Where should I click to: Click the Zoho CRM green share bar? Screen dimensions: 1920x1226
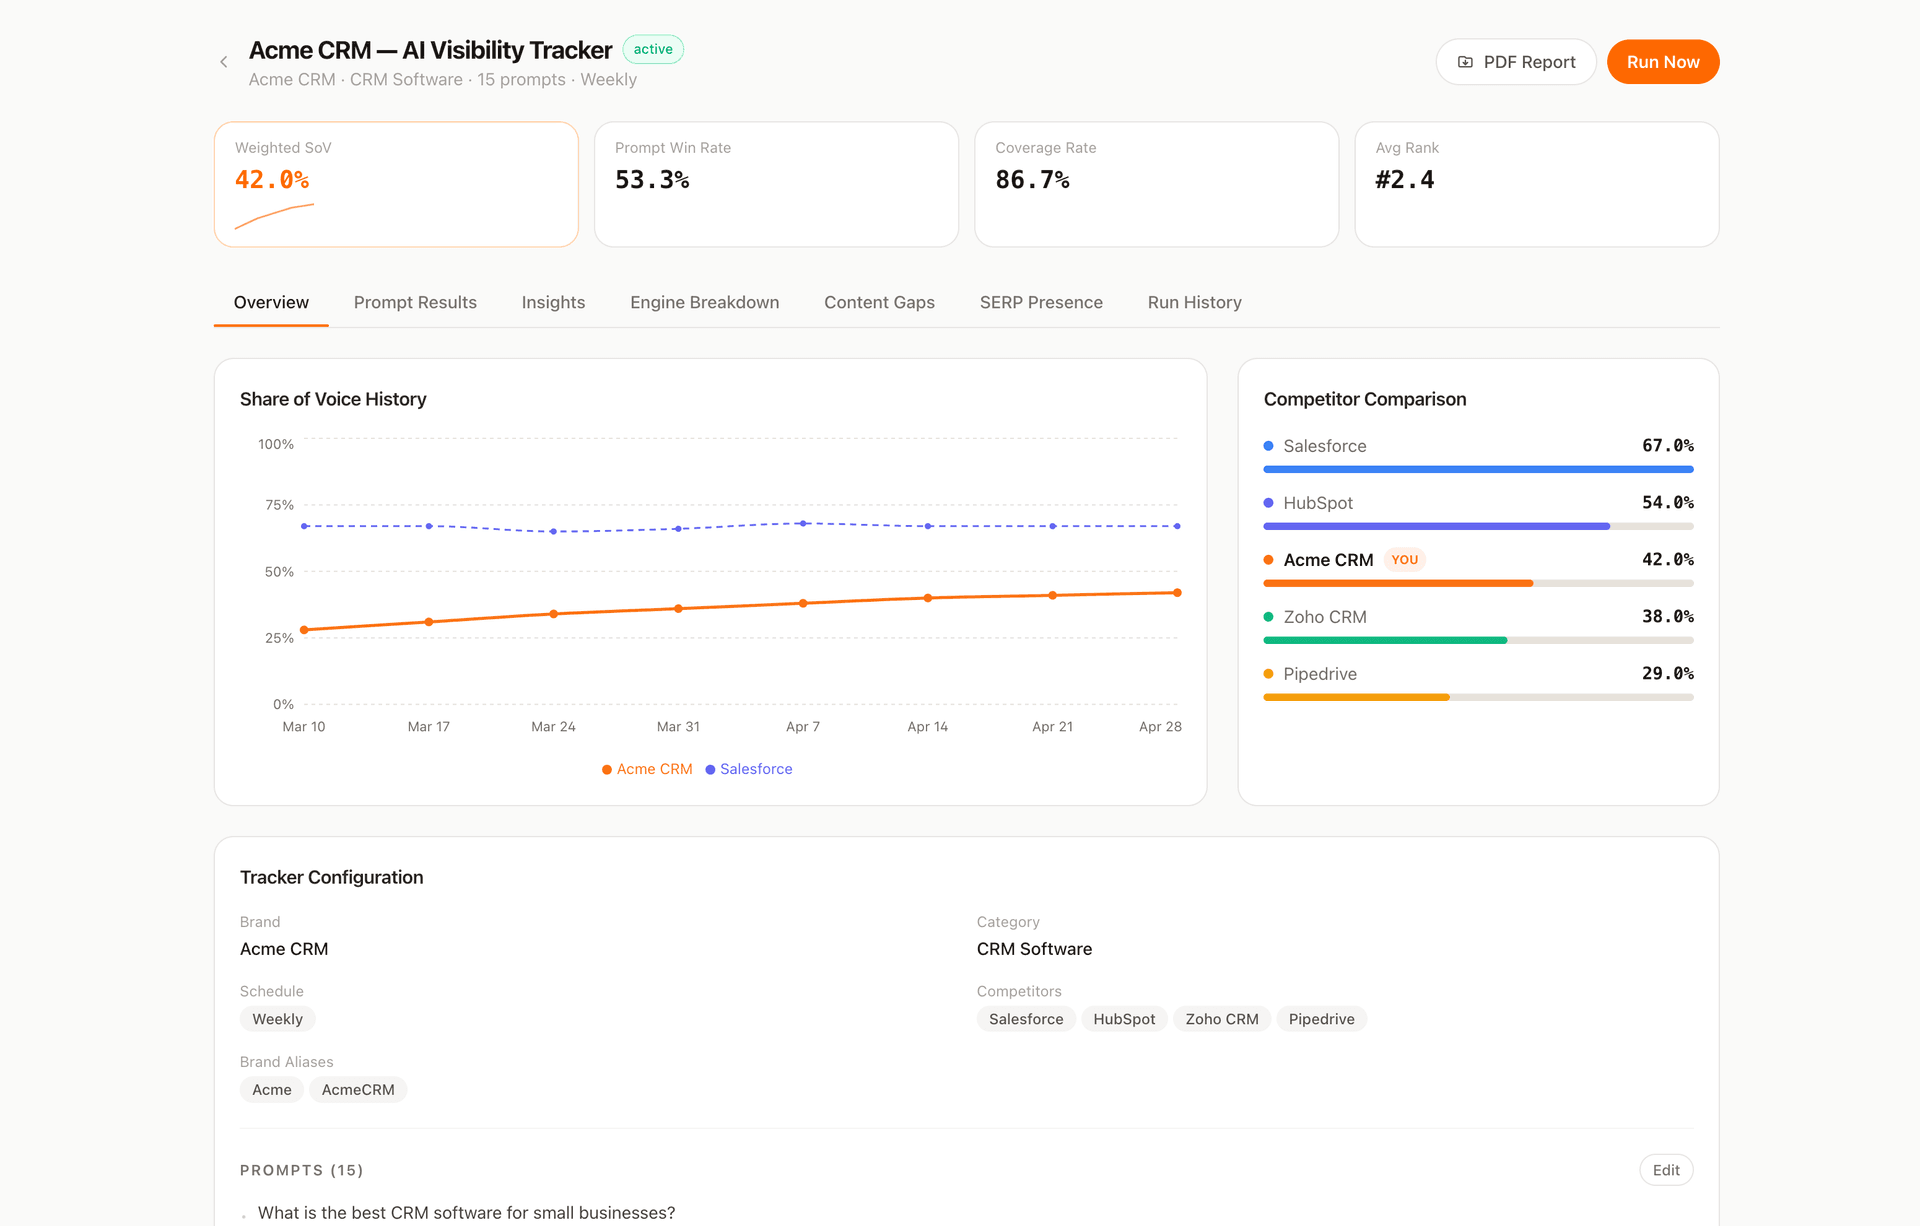click(x=1478, y=640)
